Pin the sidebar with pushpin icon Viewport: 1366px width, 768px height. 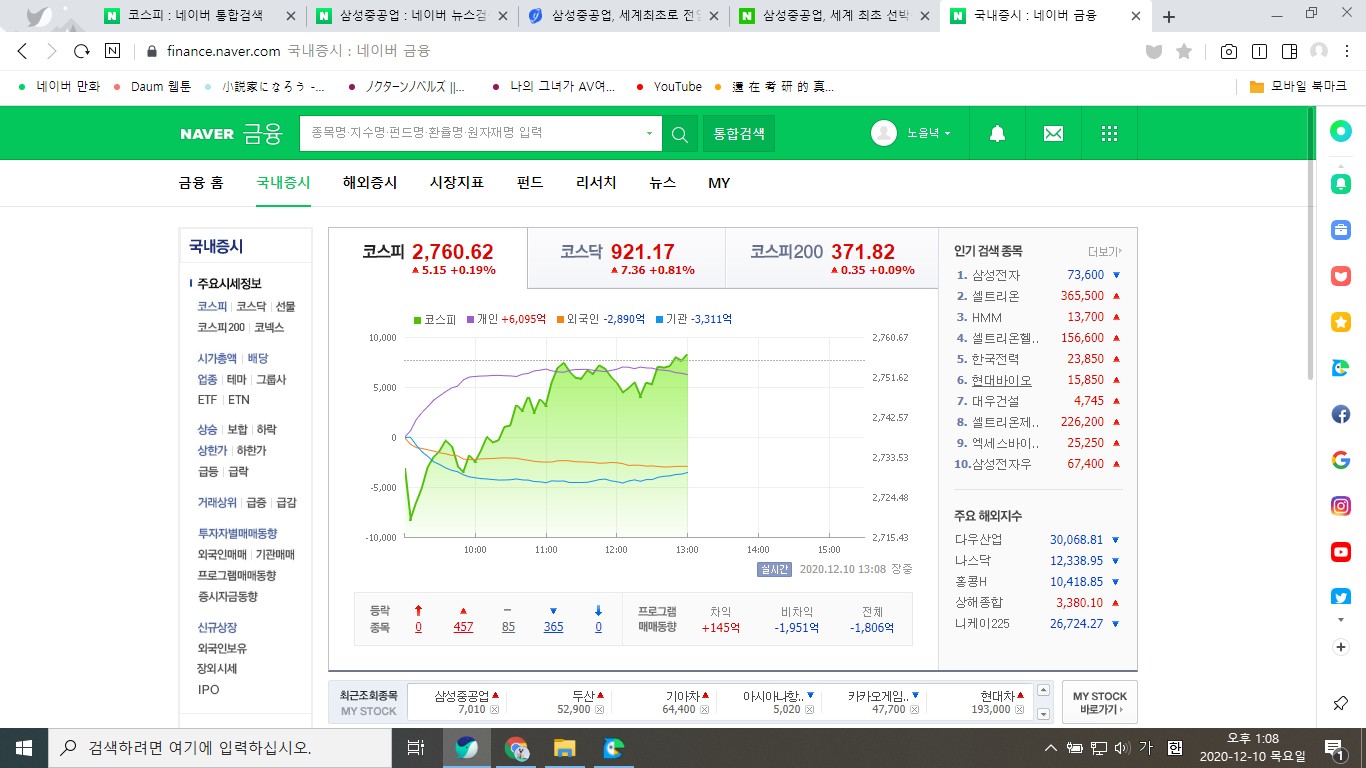tap(1341, 704)
